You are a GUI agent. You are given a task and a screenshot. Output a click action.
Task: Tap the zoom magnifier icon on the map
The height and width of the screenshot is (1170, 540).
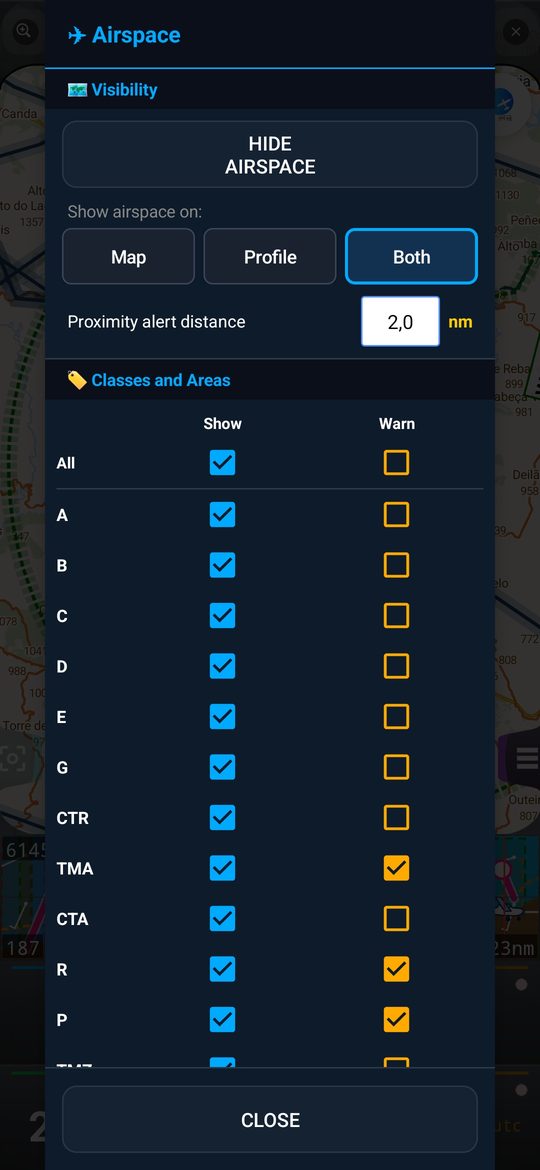(24, 31)
